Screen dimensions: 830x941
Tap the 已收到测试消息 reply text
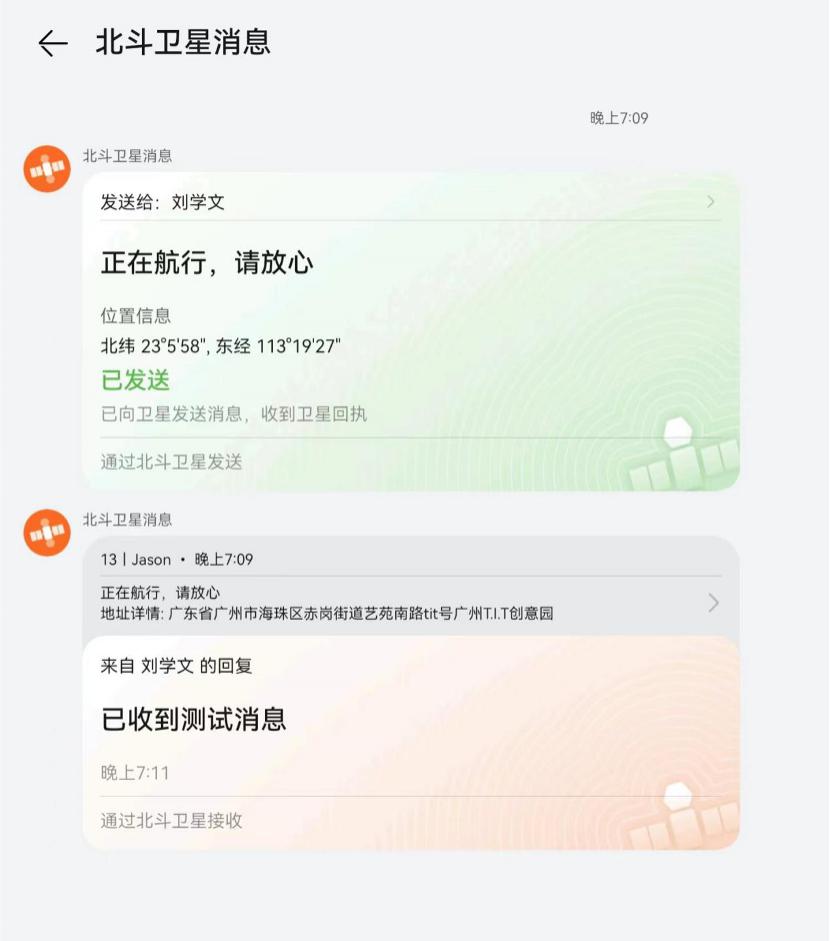tap(194, 719)
